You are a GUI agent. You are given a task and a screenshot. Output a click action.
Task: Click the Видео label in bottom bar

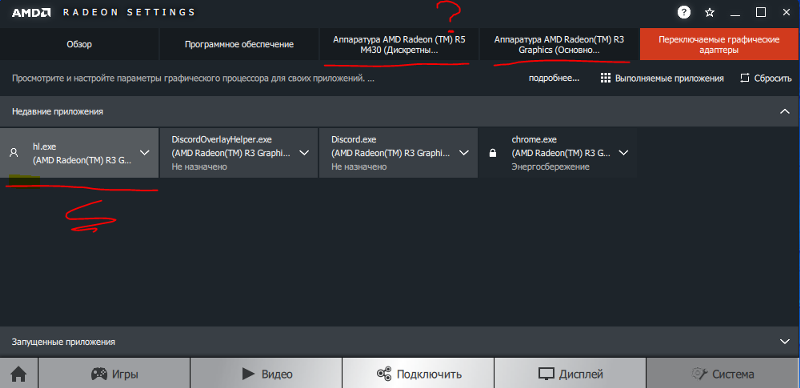pyautogui.click(x=277, y=374)
